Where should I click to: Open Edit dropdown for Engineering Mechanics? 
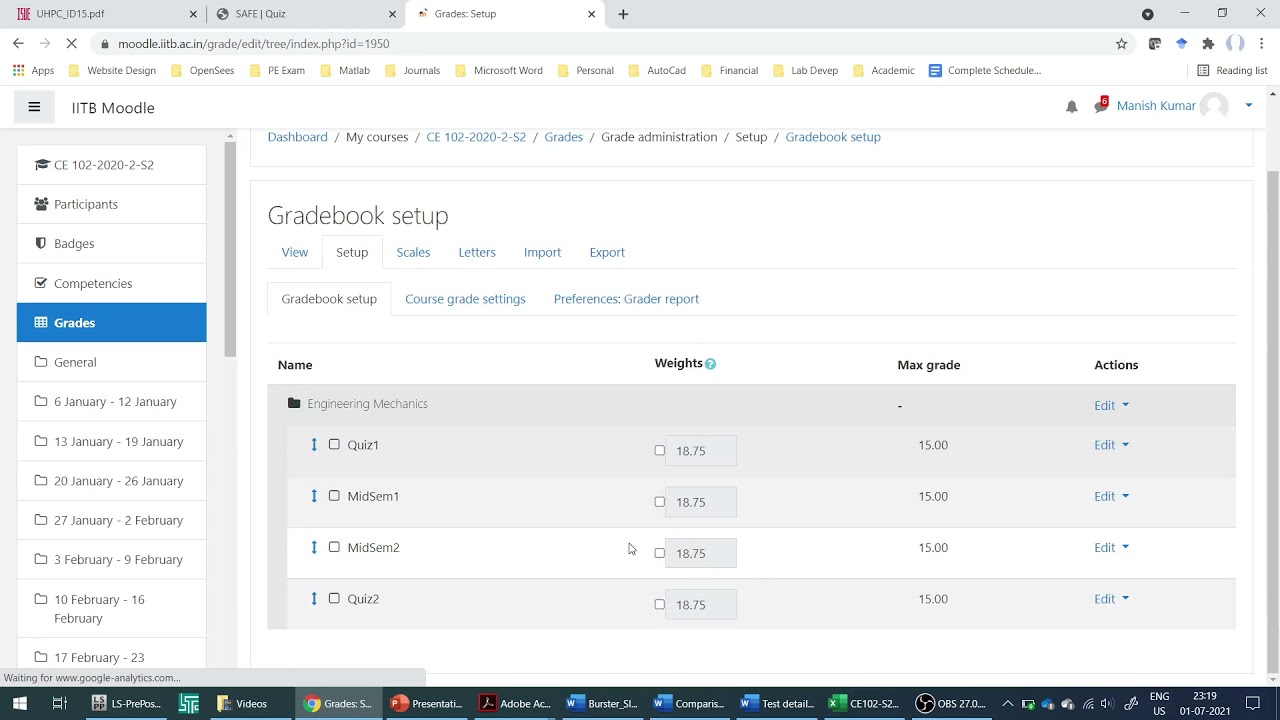[1111, 405]
